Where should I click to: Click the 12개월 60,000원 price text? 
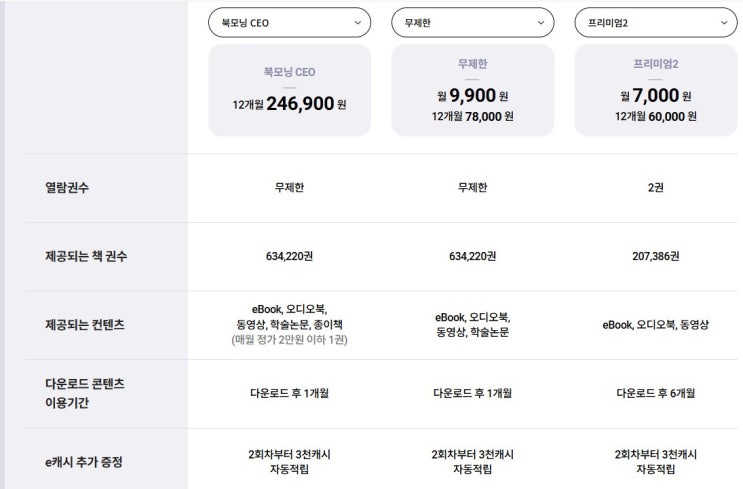(656, 116)
